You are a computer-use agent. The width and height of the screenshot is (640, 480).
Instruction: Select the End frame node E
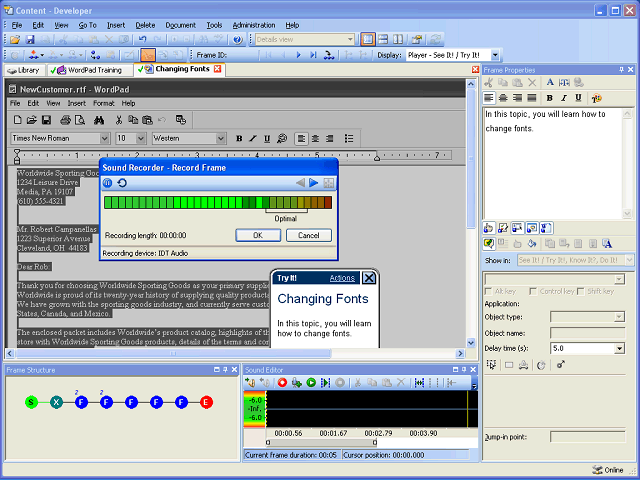click(206, 402)
